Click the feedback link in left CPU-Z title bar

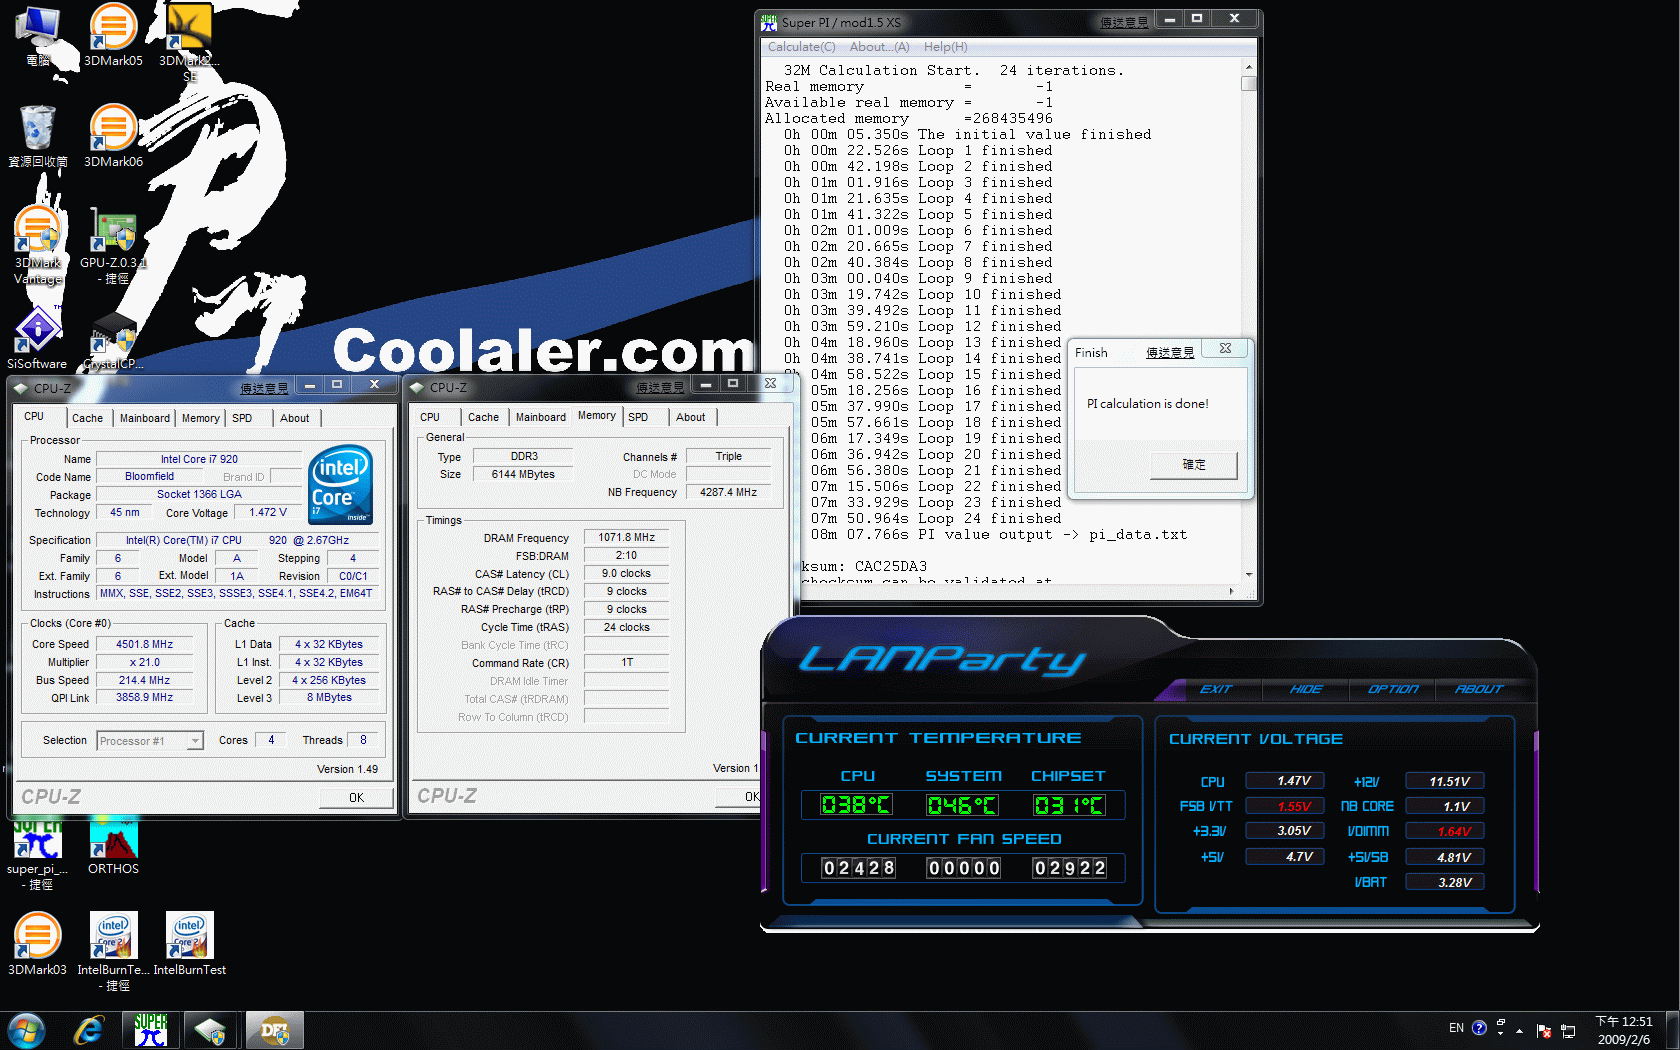[264, 388]
